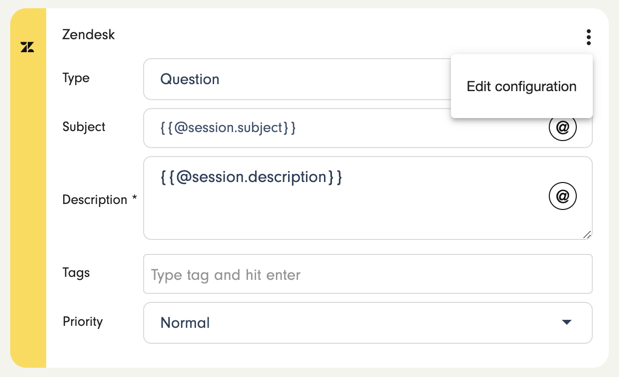
Task: Click the Priority dropdown caret arrow
Action: [x=566, y=323]
